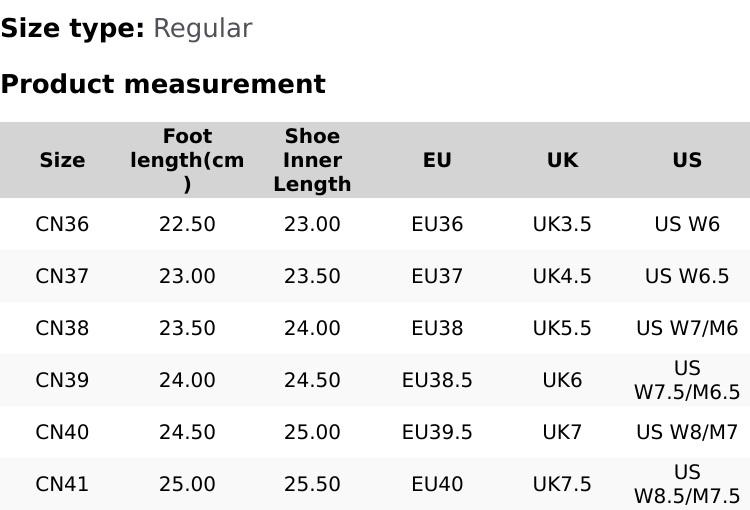The image size is (750, 510).
Task: Click the US column header
Action: 687,160
